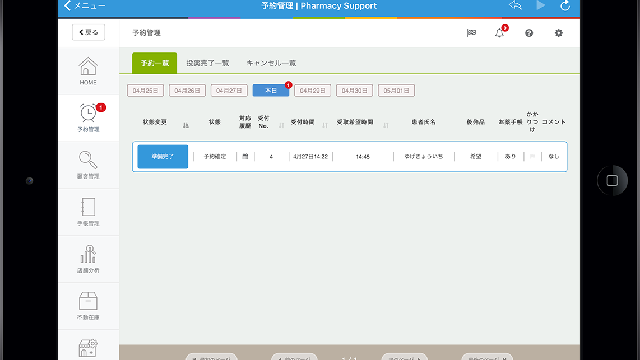Image resolution: width=640 pixels, height=360 pixels.
Task: Open the help question mark icon
Action: pos(529,33)
